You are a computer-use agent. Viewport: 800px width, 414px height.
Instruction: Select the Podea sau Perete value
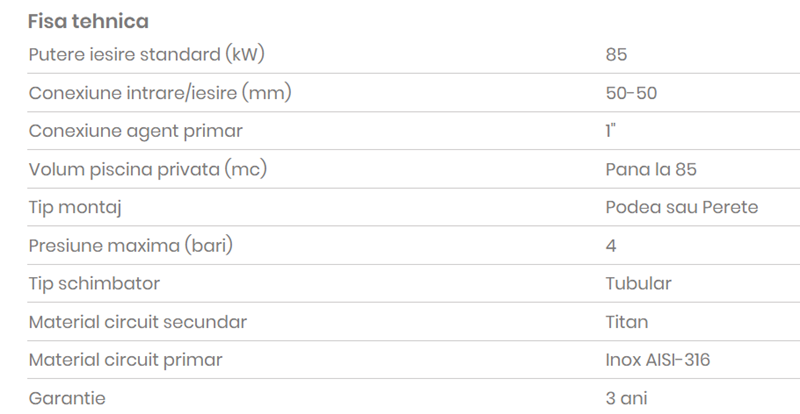point(682,207)
